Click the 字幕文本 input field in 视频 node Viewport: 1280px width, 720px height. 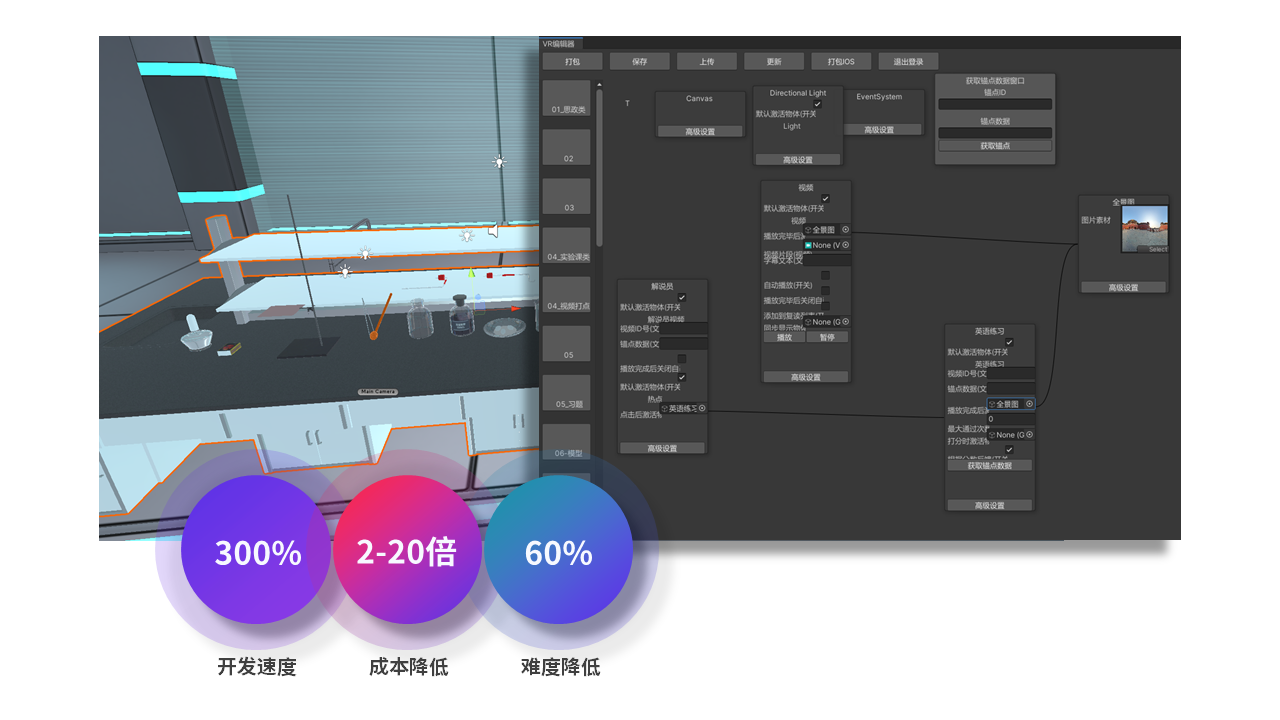point(827,260)
